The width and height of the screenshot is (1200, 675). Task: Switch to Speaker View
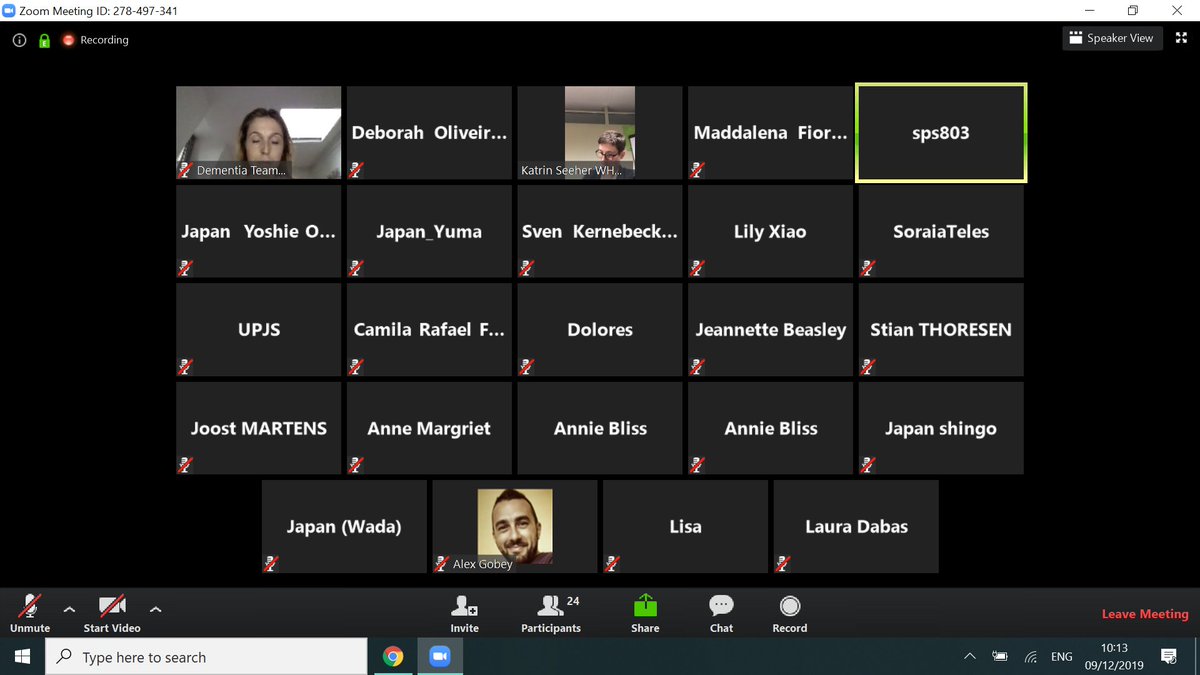[1111, 38]
